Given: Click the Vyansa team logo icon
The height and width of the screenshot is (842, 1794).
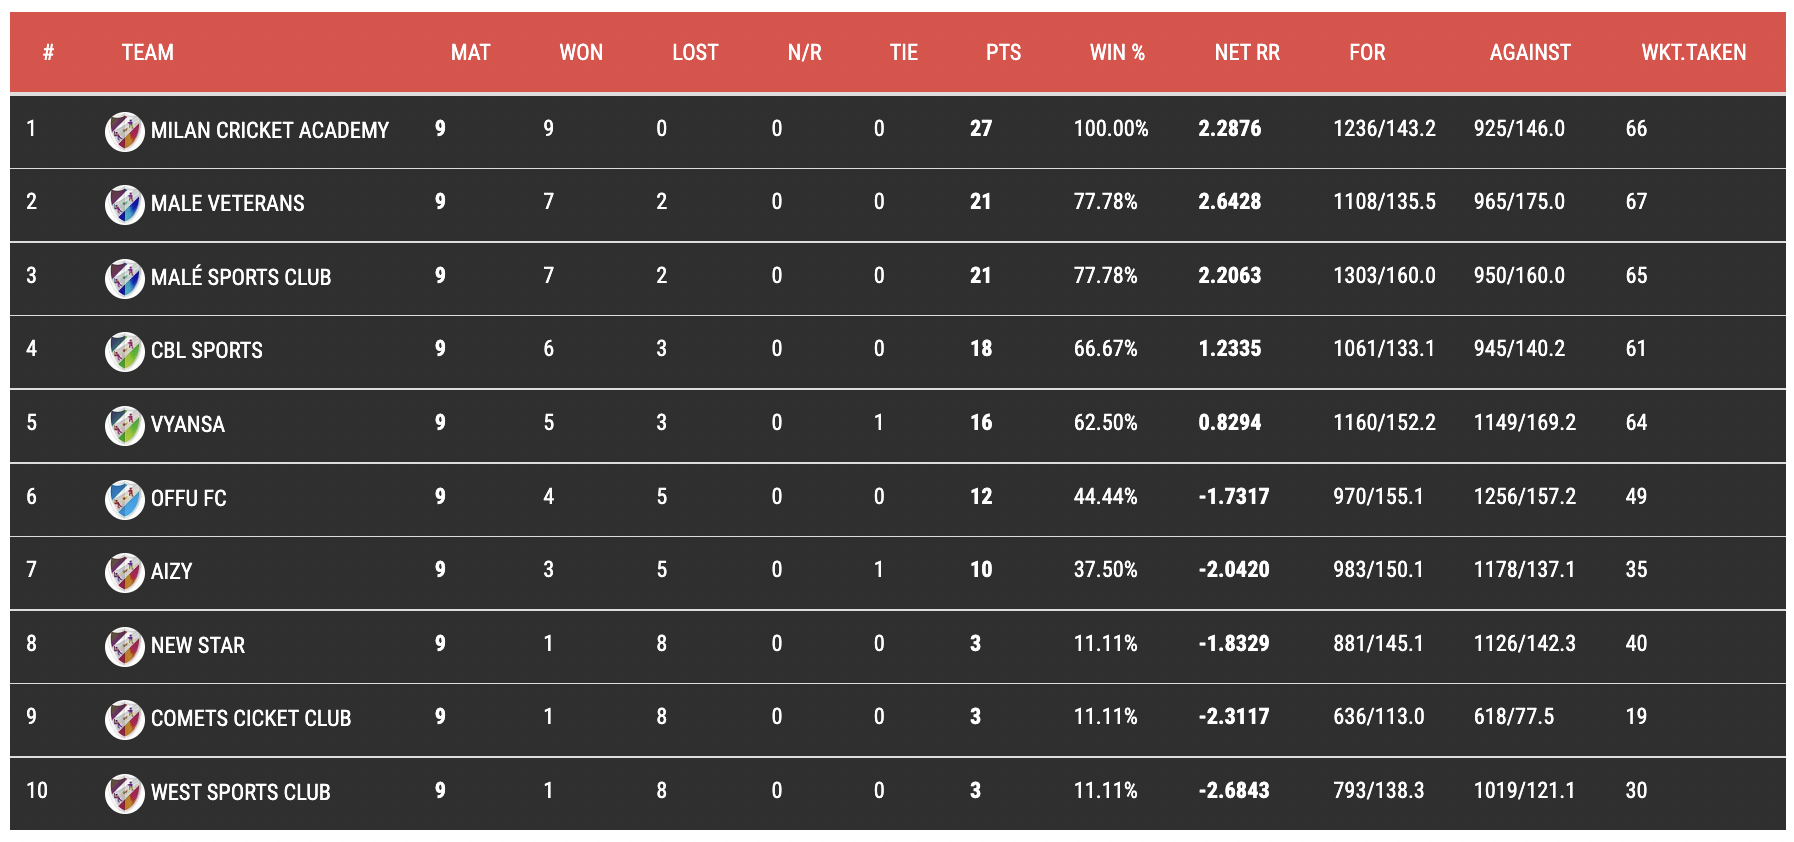Looking at the screenshot, I should point(125,425).
